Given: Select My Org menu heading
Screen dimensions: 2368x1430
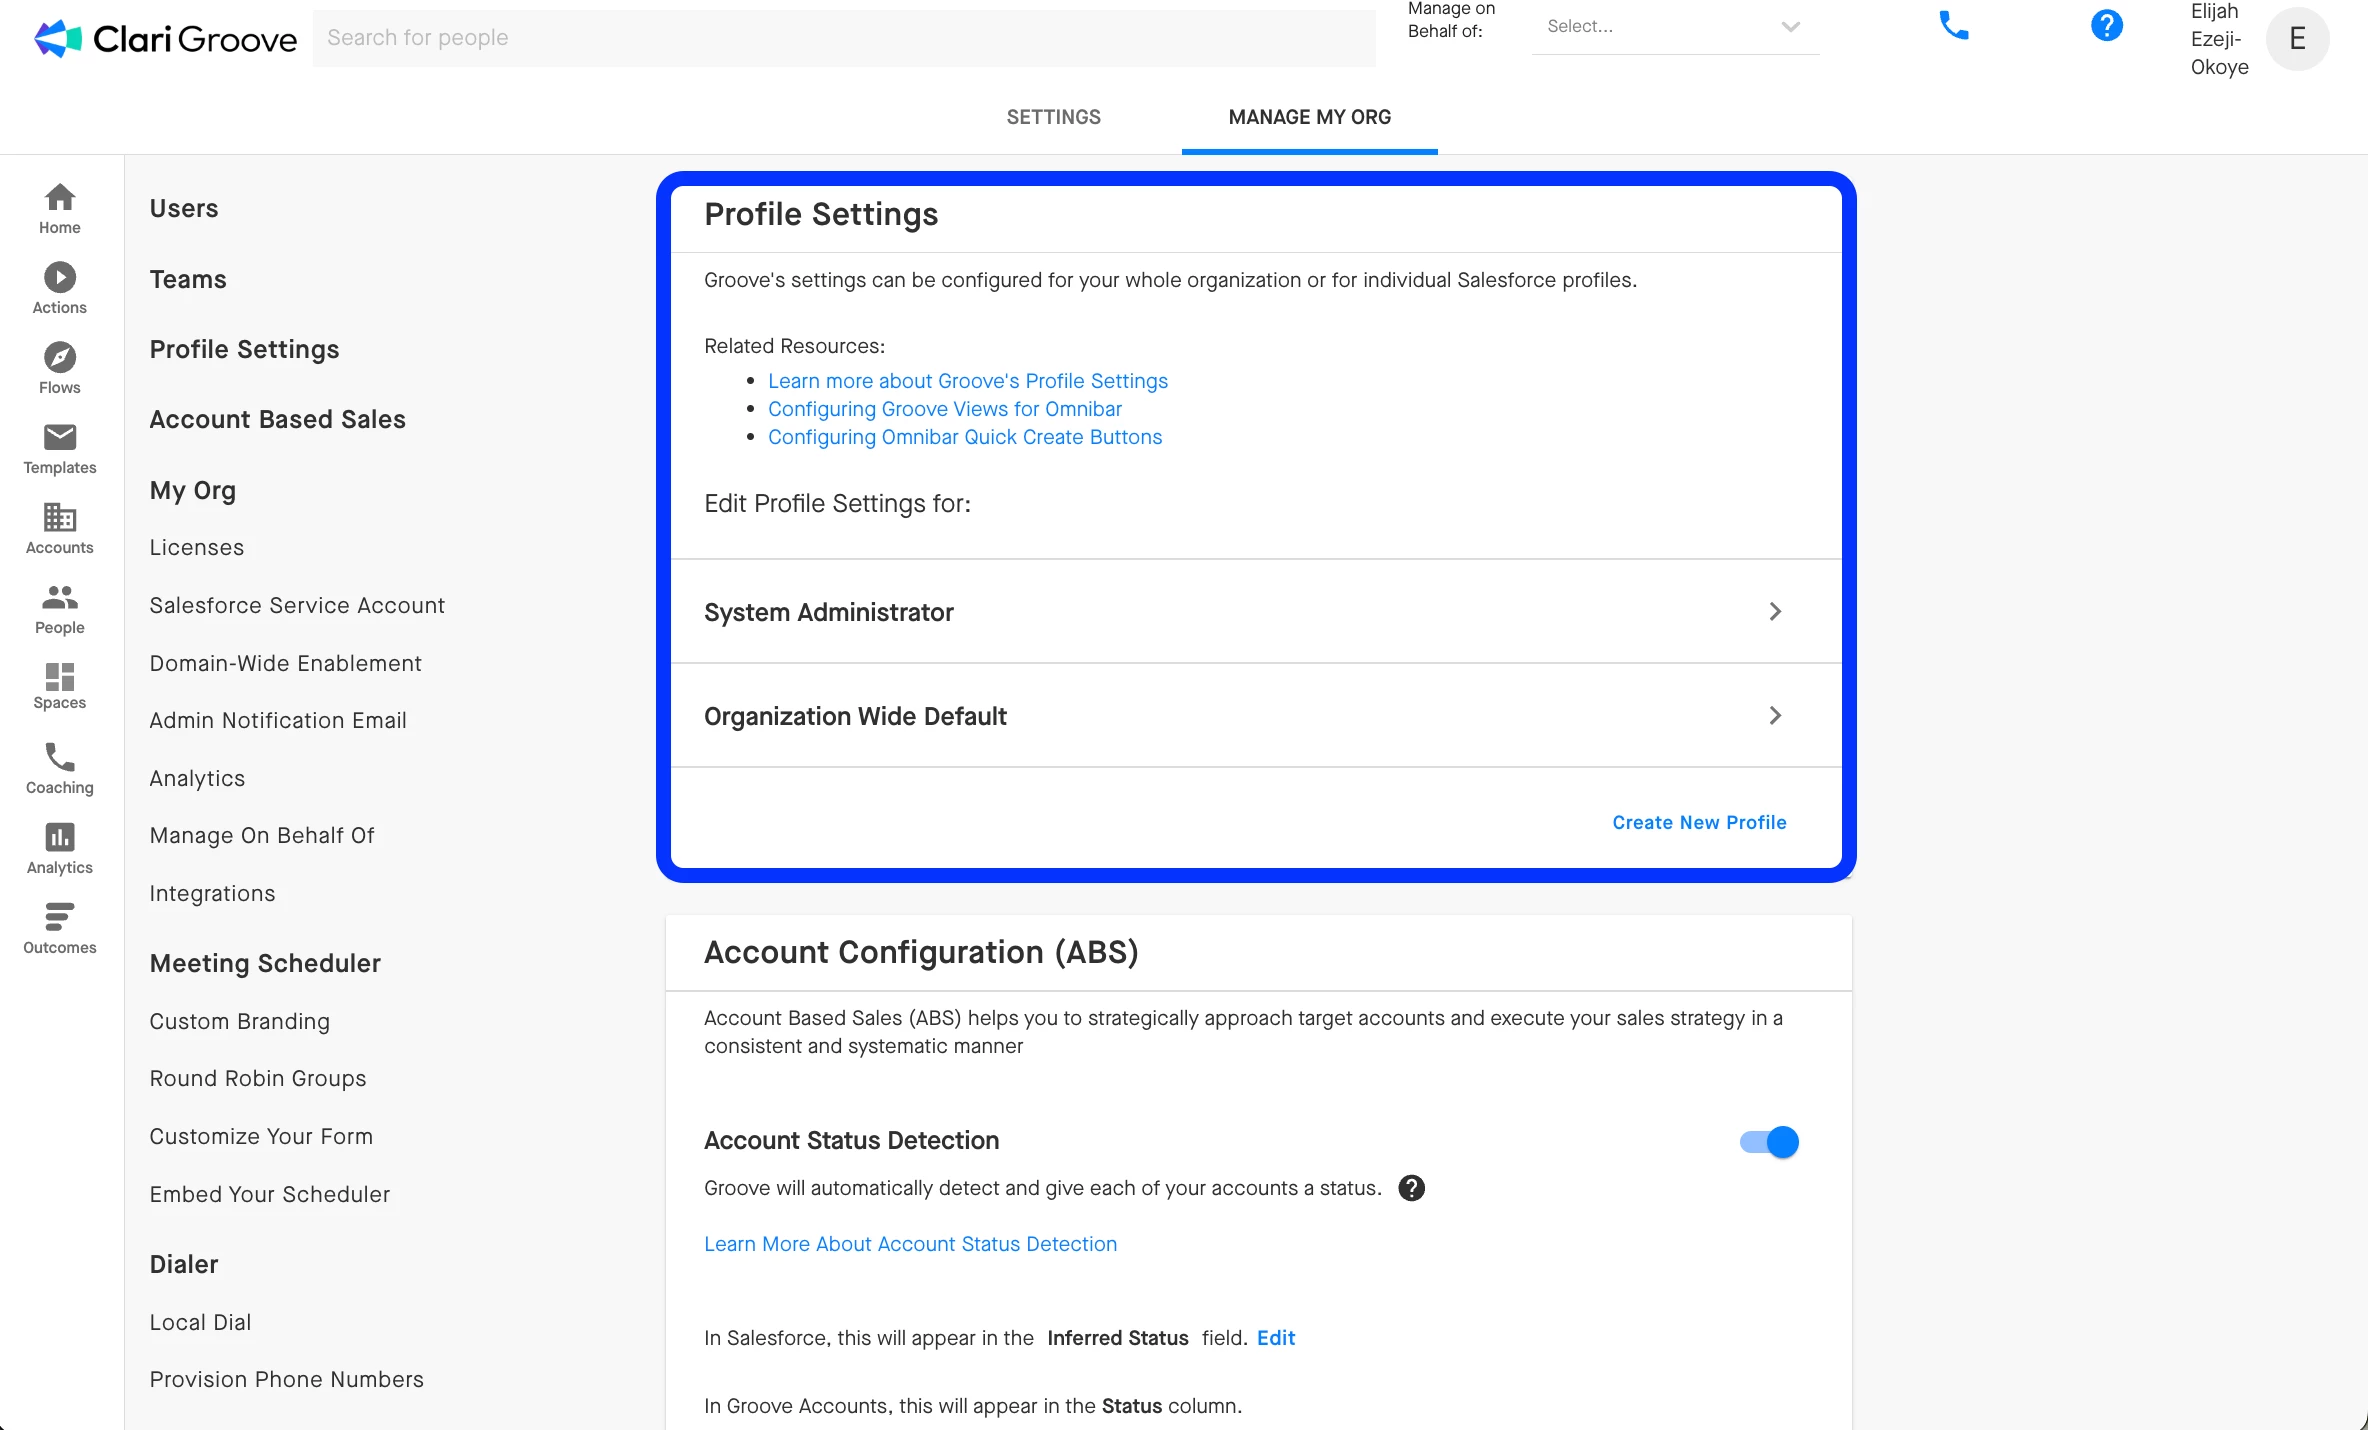Looking at the screenshot, I should pyautogui.click(x=193, y=490).
